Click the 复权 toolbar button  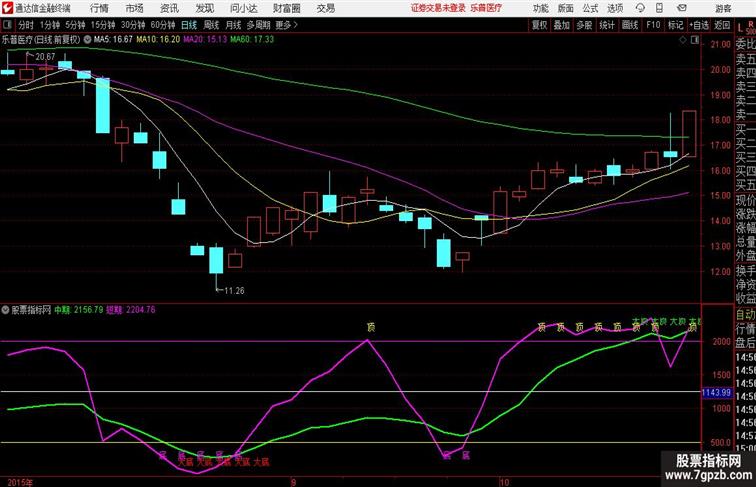(540, 25)
